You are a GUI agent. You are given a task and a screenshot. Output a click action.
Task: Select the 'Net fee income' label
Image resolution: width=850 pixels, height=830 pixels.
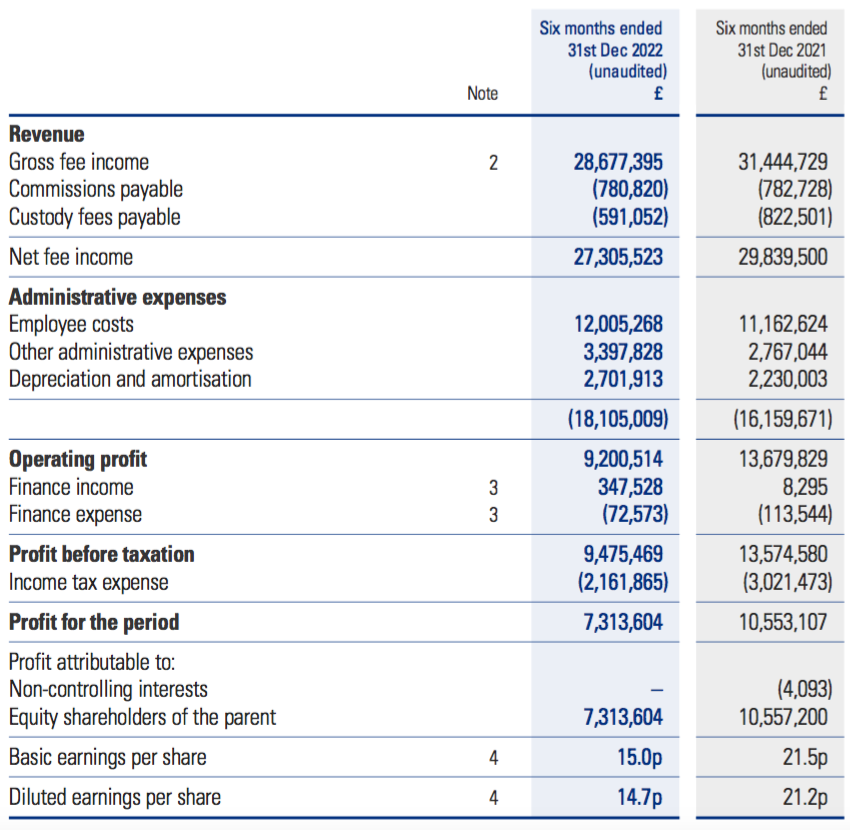click(x=71, y=257)
